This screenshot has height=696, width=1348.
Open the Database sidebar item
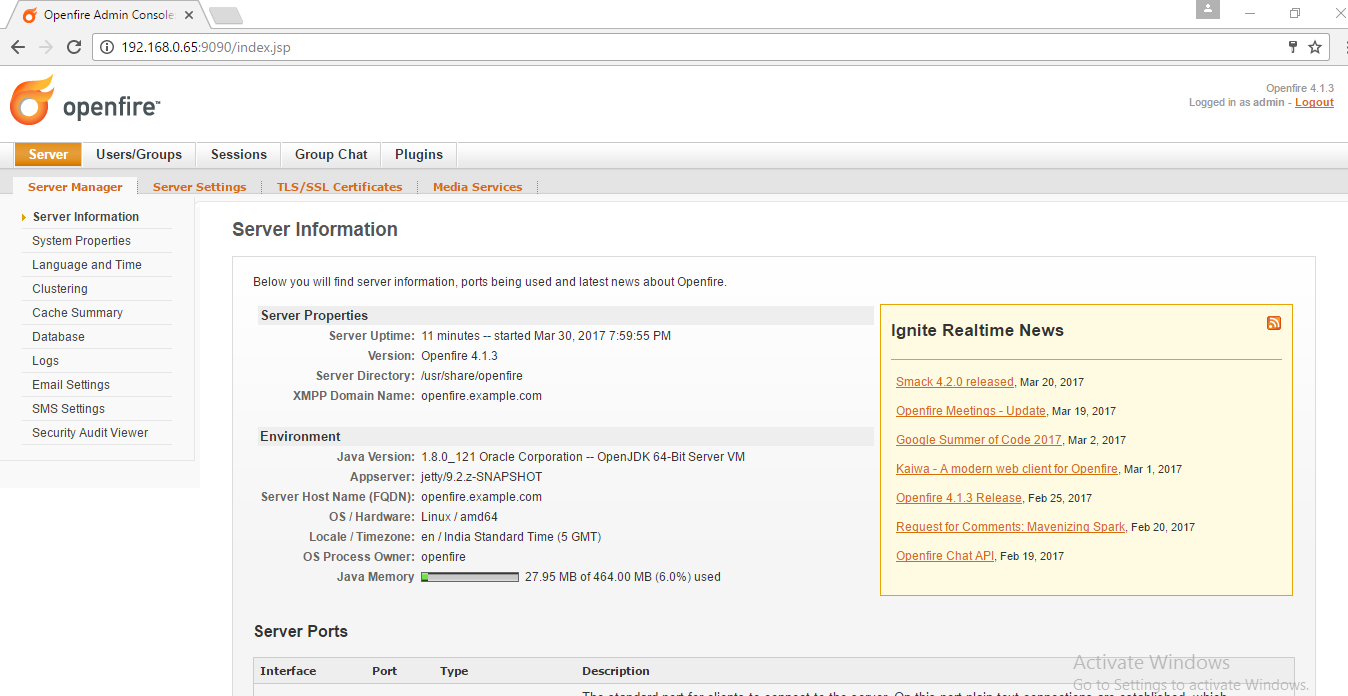[58, 337]
